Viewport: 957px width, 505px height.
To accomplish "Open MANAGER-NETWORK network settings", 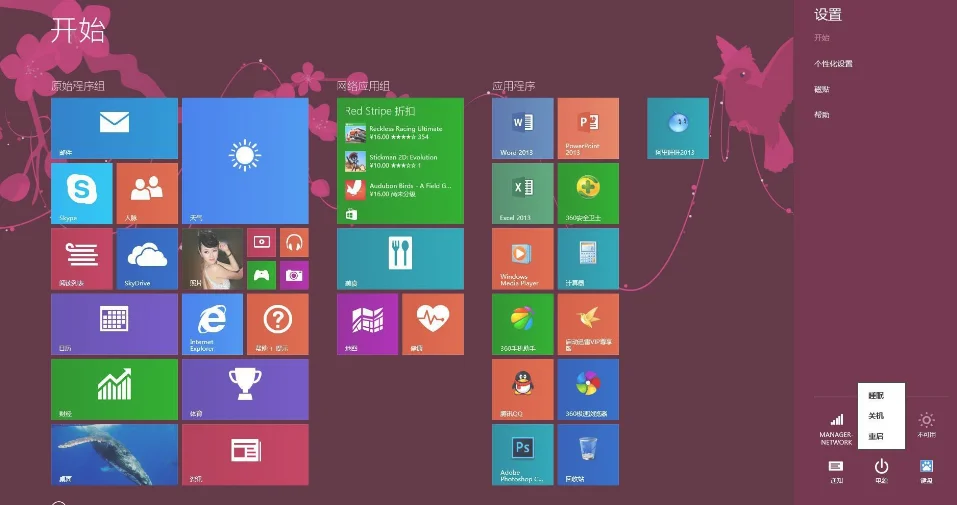I will (836, 429).
